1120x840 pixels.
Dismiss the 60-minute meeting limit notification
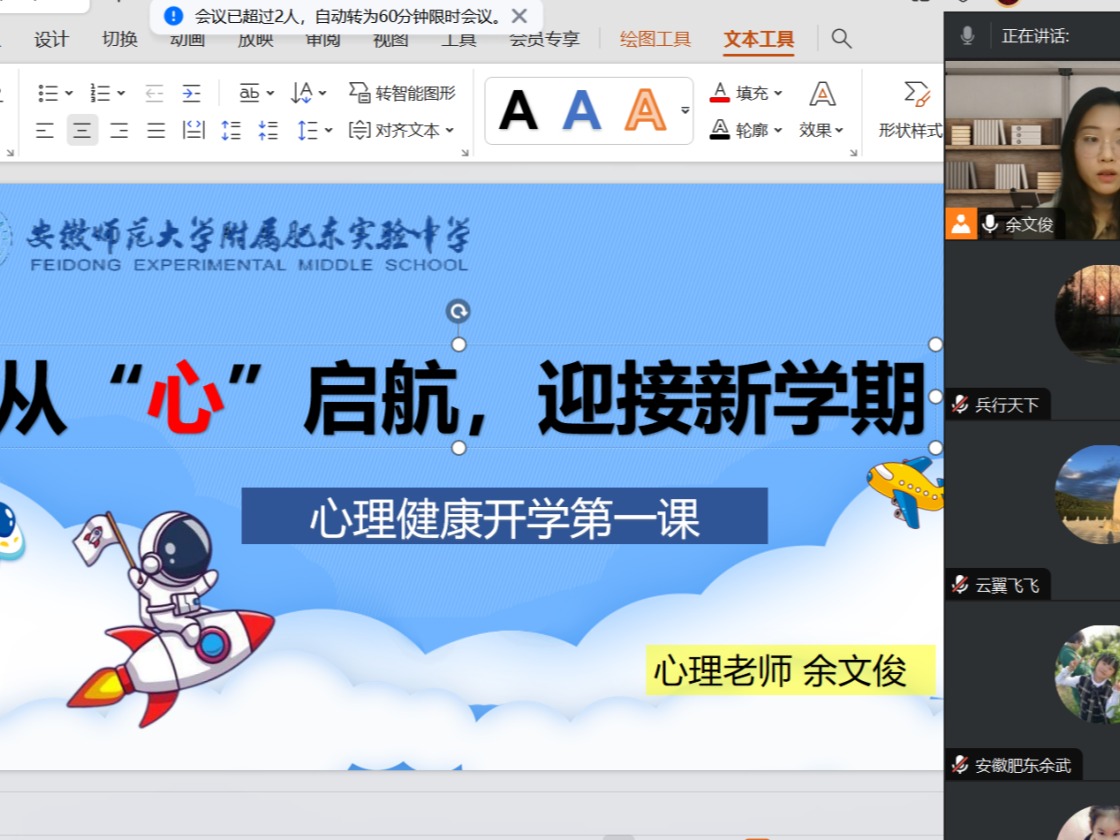[520, 16]
